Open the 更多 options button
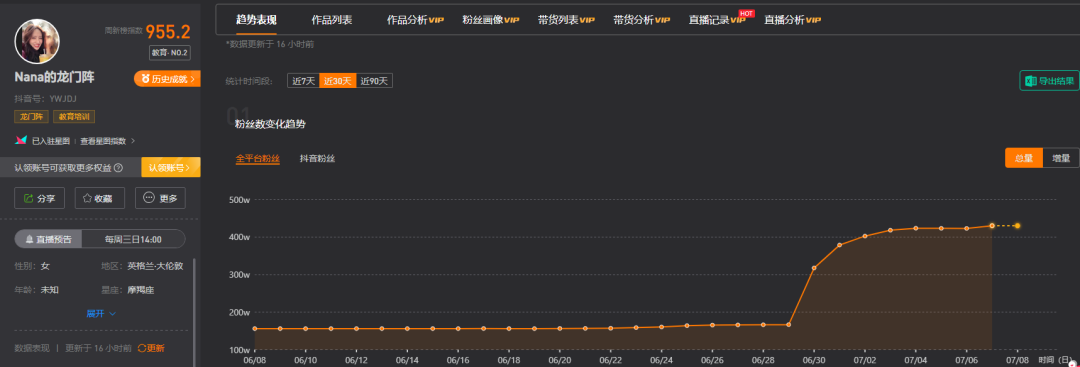 point(160,198)
